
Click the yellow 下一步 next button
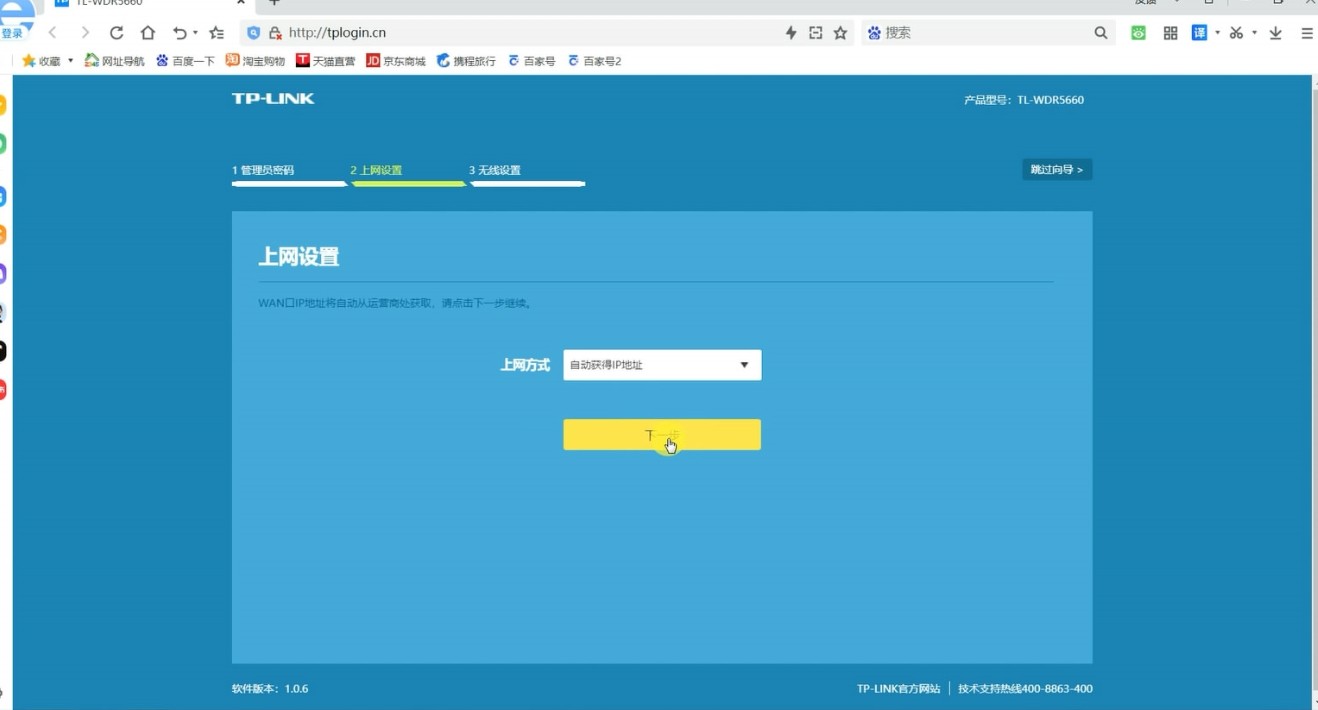click(x=662, y=435)
